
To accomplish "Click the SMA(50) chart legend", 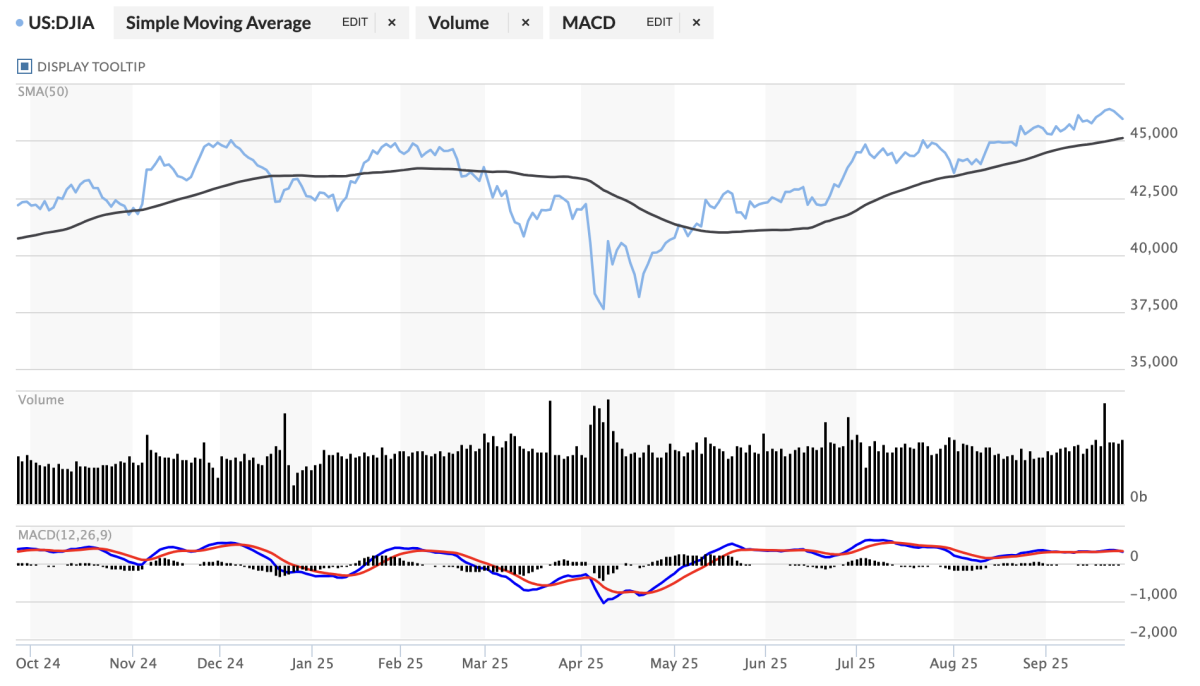I will coord(40,91).
